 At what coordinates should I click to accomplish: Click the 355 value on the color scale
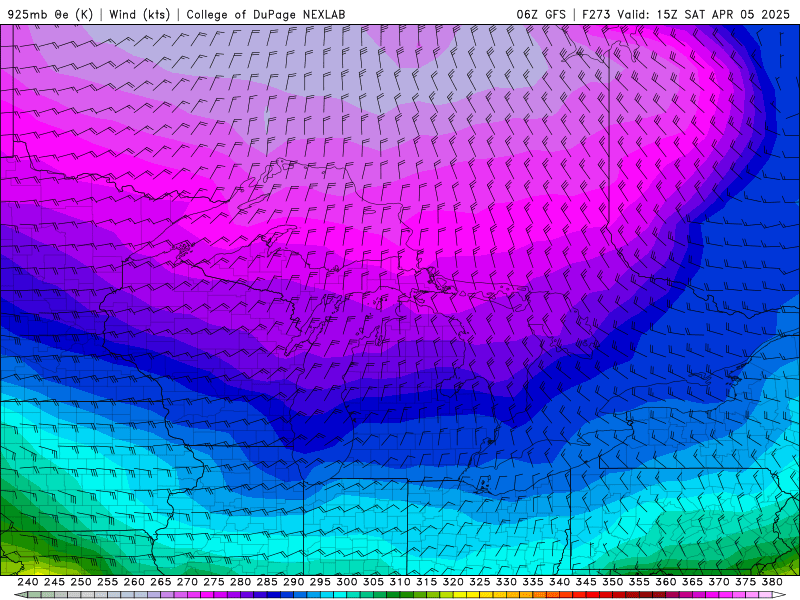pos(639,582)
